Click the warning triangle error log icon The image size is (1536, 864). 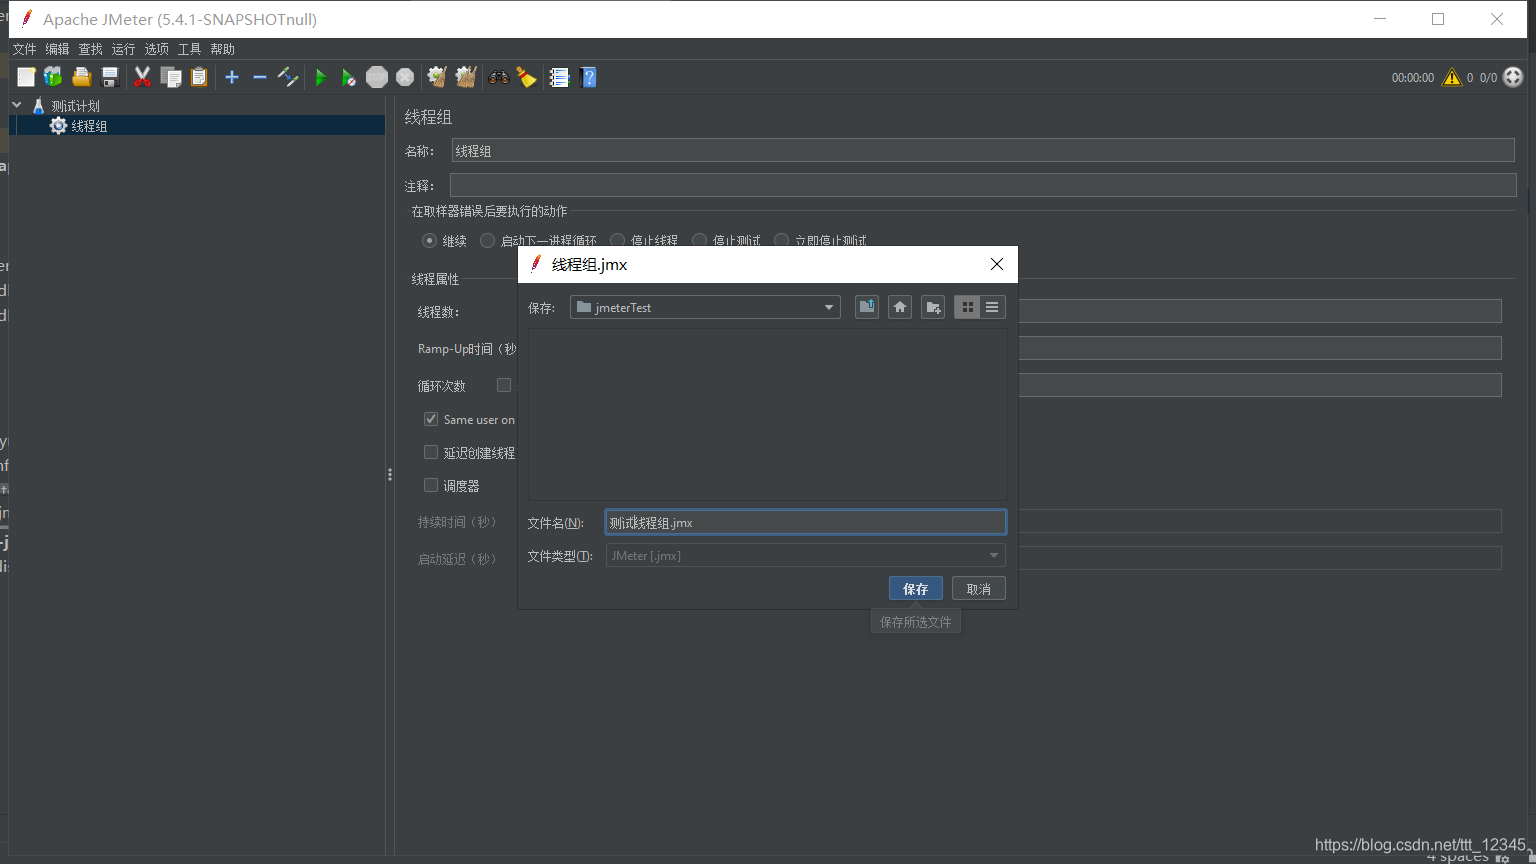(1452, 77)
